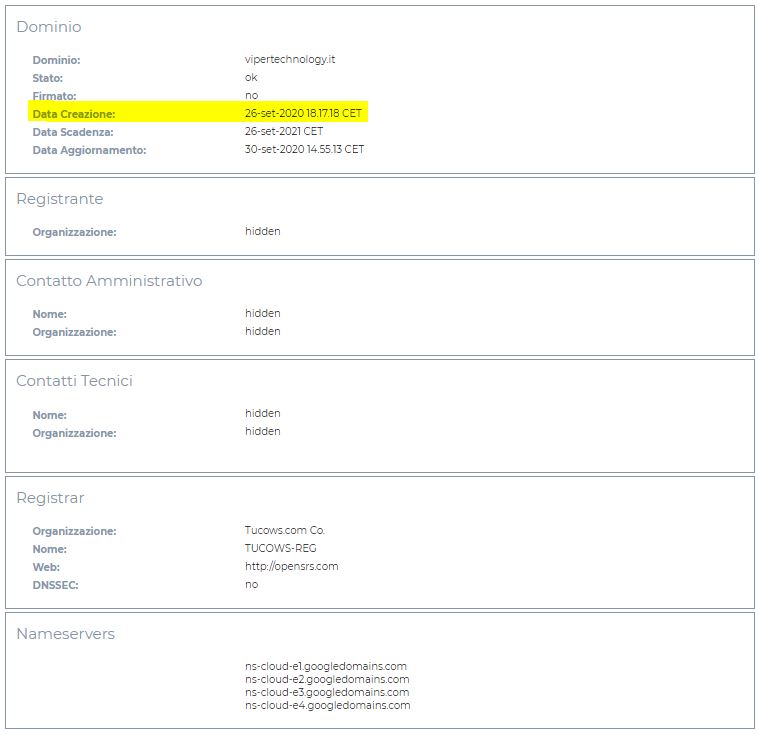The image size is (759, 734).
Task: Select nameserver ns-cloud-e1.googledomains.com
Action: click(325, 666)
